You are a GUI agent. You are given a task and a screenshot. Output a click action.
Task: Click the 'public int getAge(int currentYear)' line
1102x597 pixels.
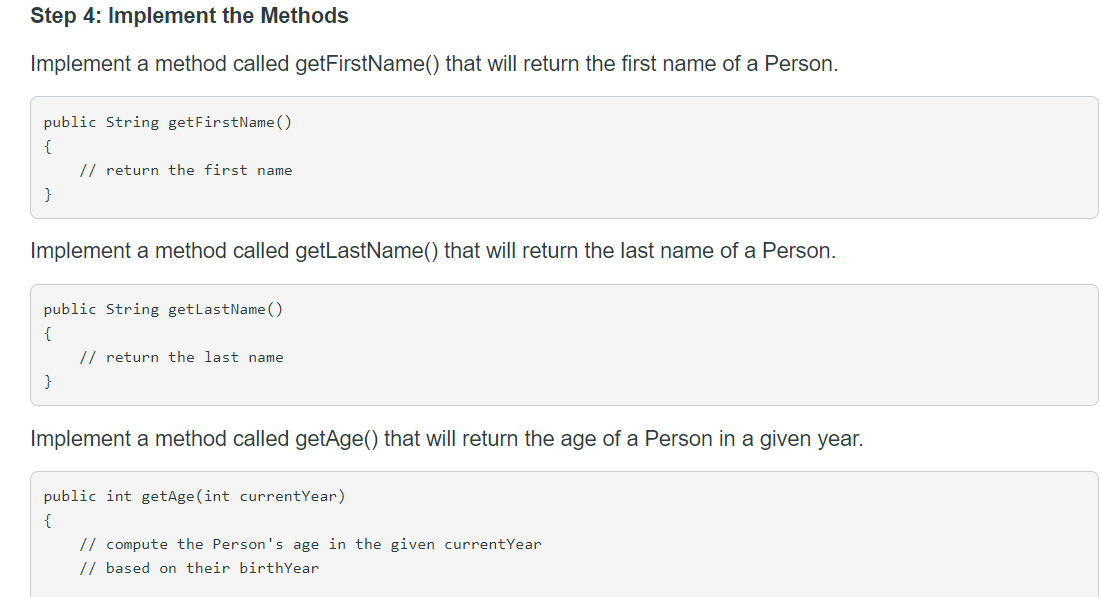click(x=195, y=496)
